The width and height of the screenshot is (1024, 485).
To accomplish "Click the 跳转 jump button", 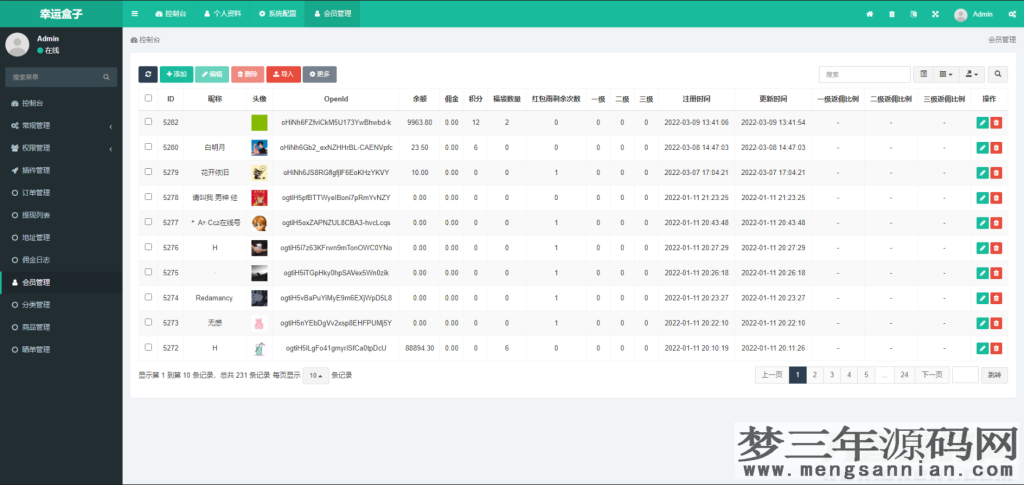I will (x=993, y=375).
